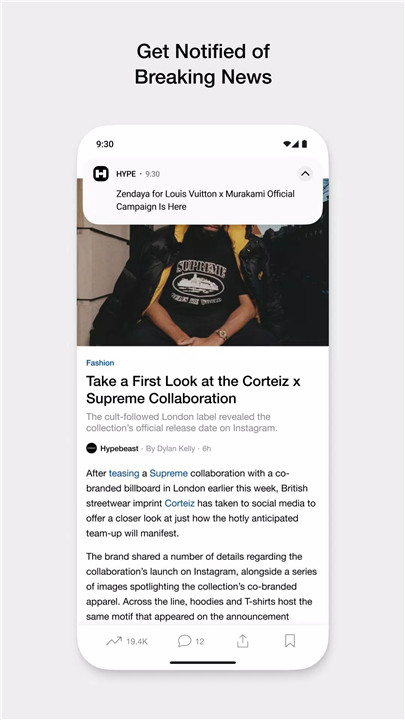The width and height of the screenshot is (405, 720).
Task: Open the 'Corteiz' hyperlink in article text
Action: pyautogui.click(x=180, y=503)
